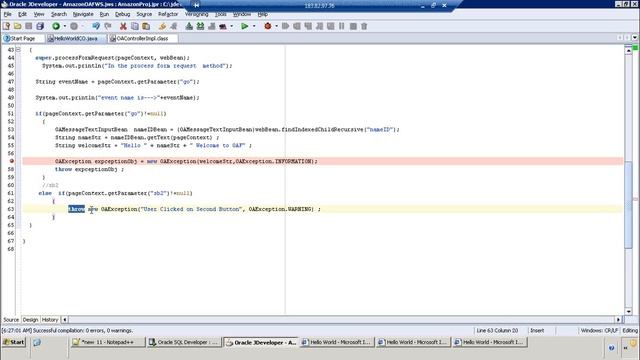Click the highlighted word throw on line 63
Screen dimensions: 640x360
pos(76,209)
